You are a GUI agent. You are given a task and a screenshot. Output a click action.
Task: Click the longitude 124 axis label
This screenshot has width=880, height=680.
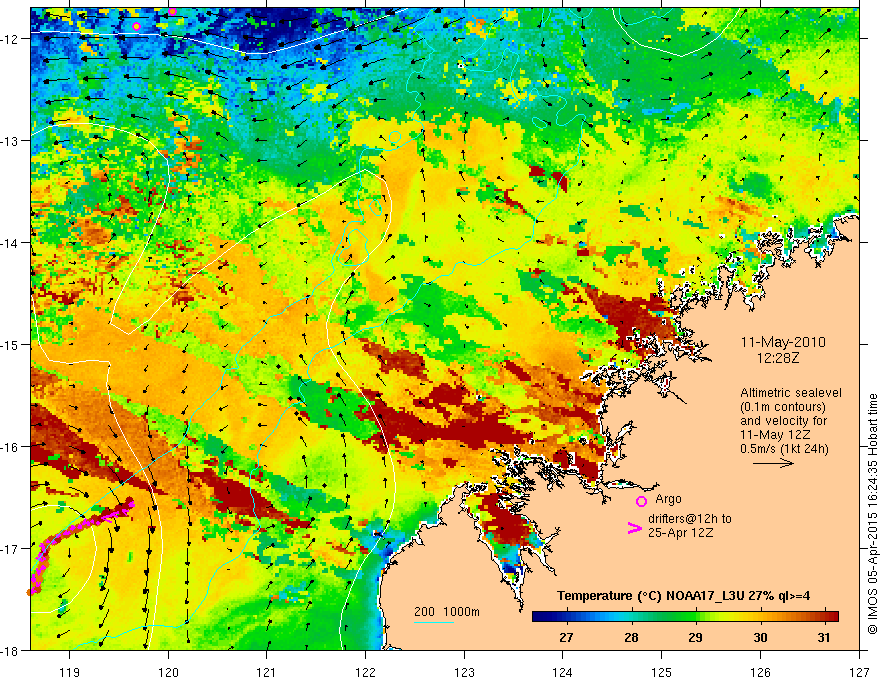pyautogui.click(x=563, y=672)
